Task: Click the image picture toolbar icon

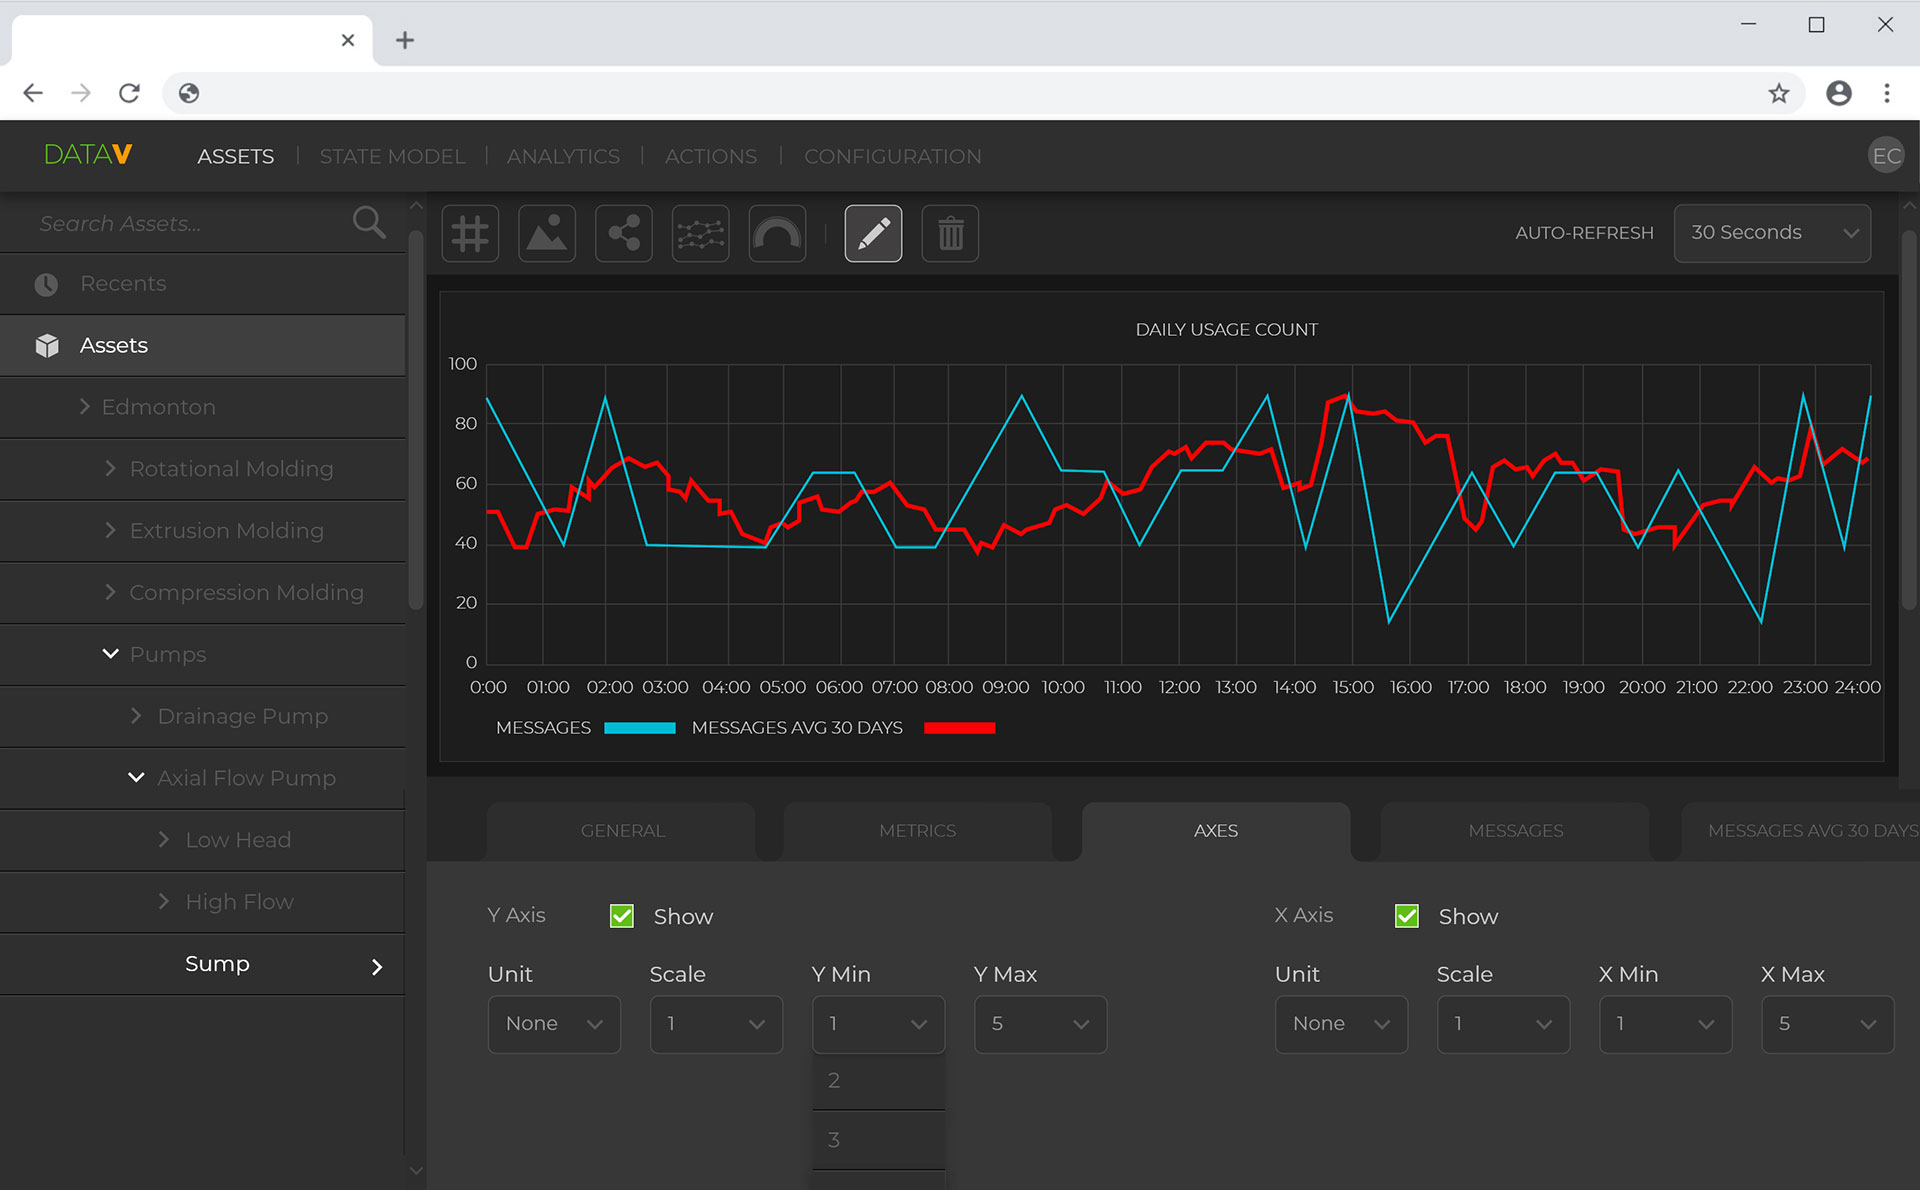Action: pyautogui.click(x=547, y=234)
